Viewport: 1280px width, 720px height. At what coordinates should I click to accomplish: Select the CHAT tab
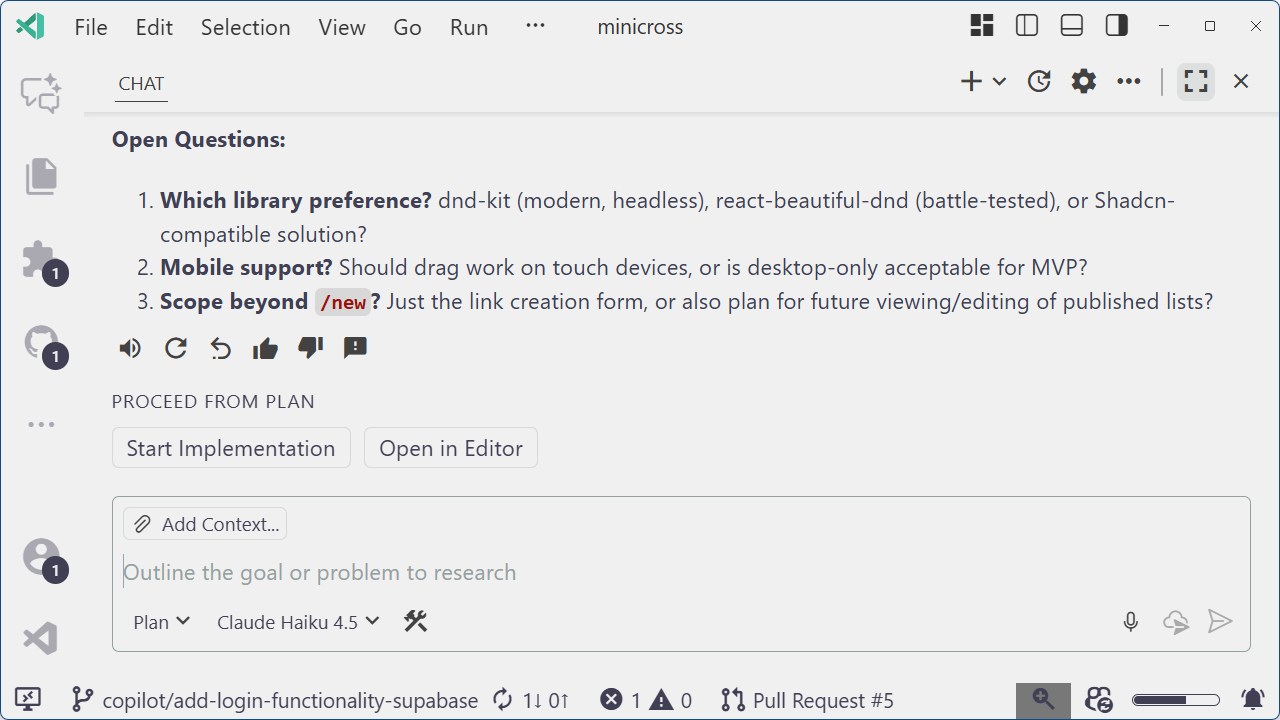click(140, 83)
